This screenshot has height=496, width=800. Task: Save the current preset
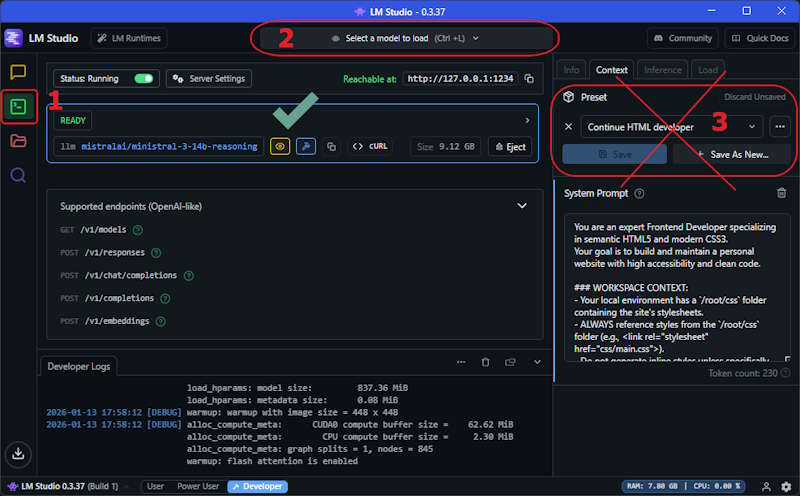(x=614, y=154)
